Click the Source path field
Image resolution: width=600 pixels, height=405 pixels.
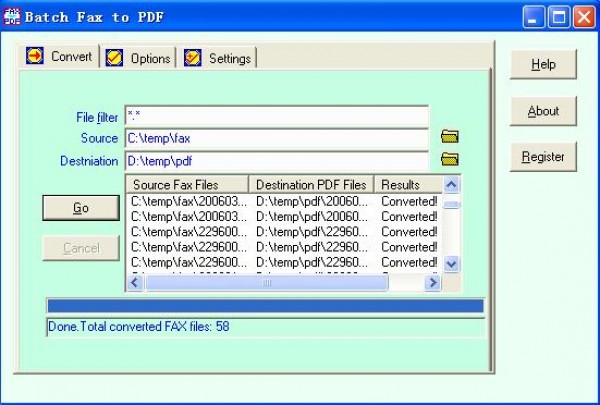[276, 139]
